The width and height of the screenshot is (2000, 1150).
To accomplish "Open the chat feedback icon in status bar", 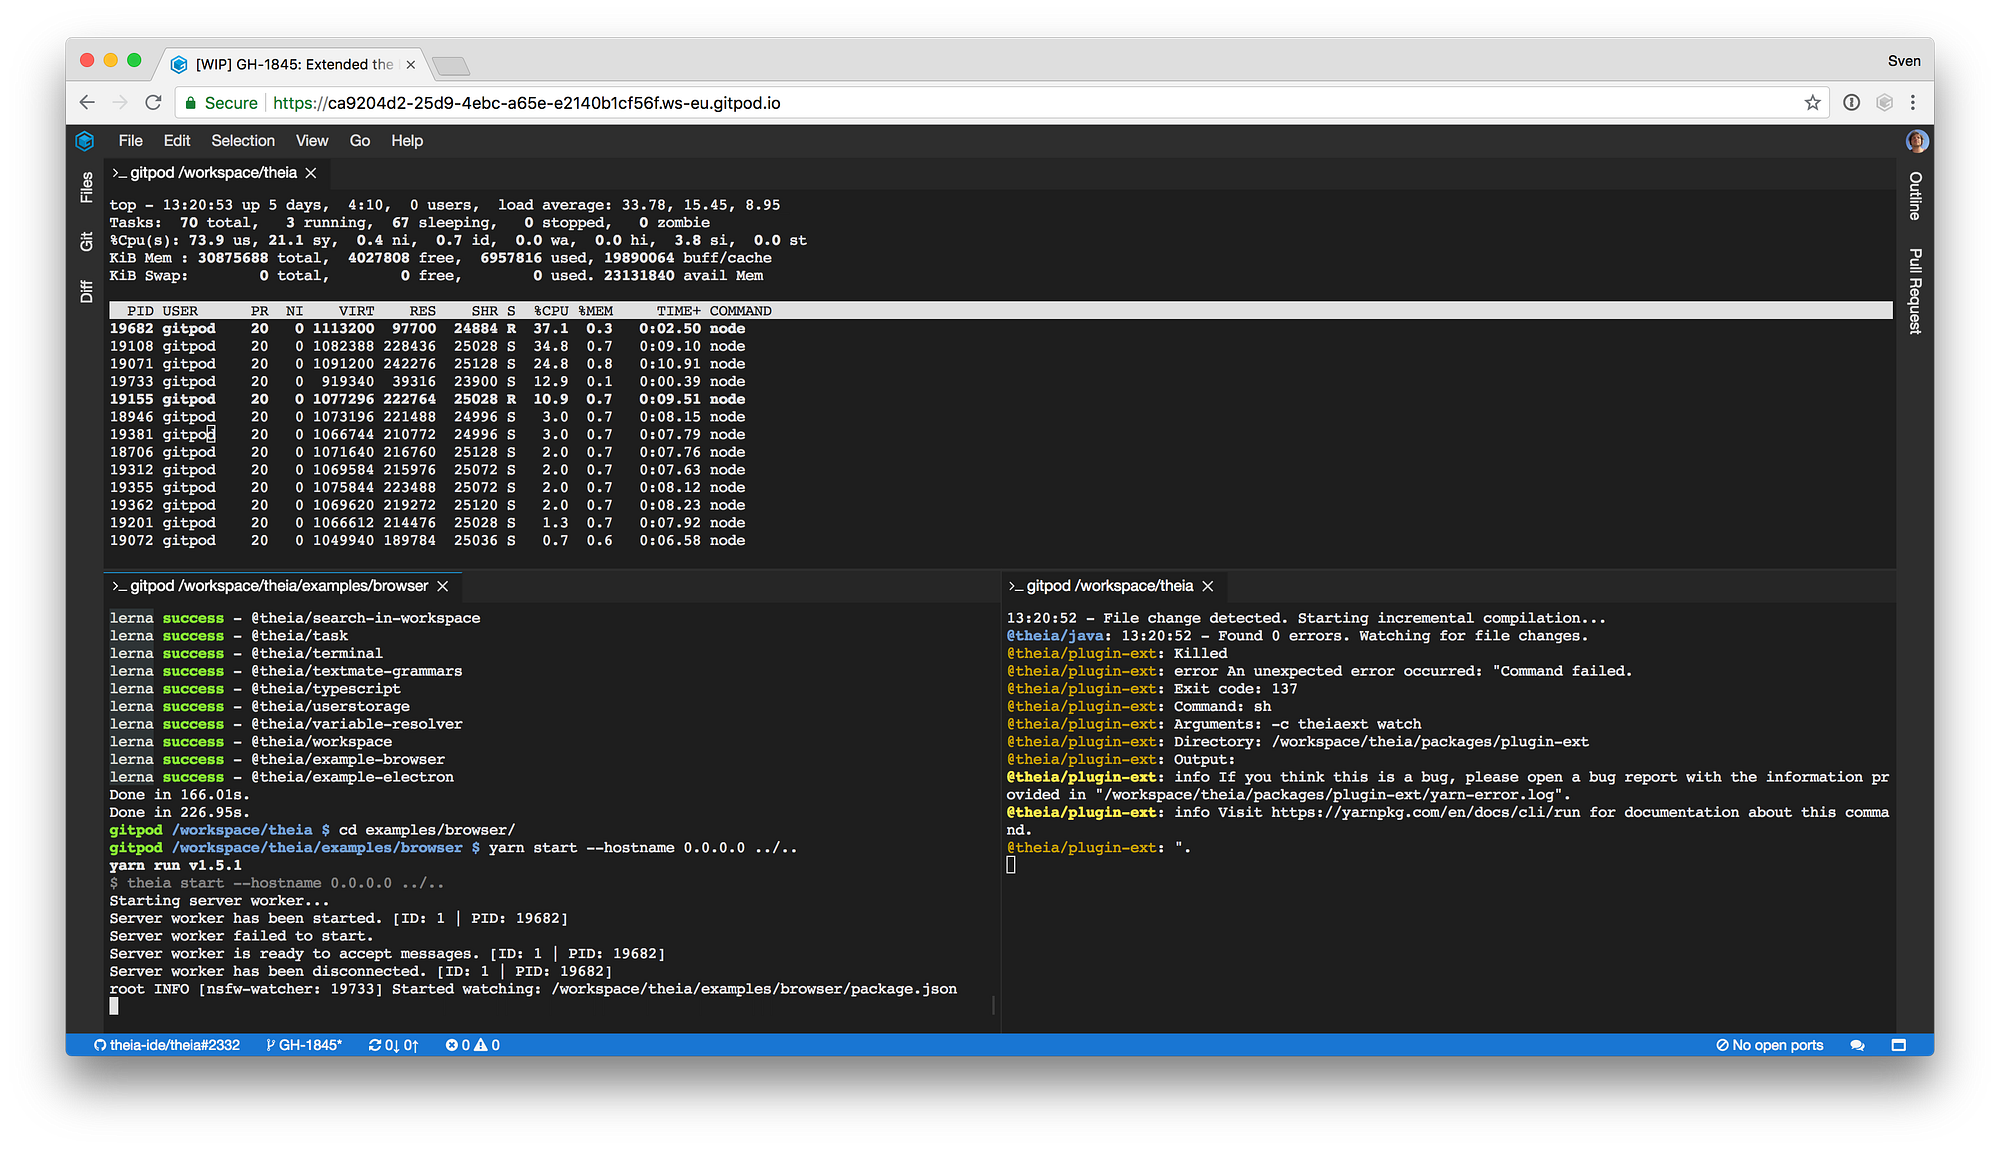I will pos(1857,1045).
